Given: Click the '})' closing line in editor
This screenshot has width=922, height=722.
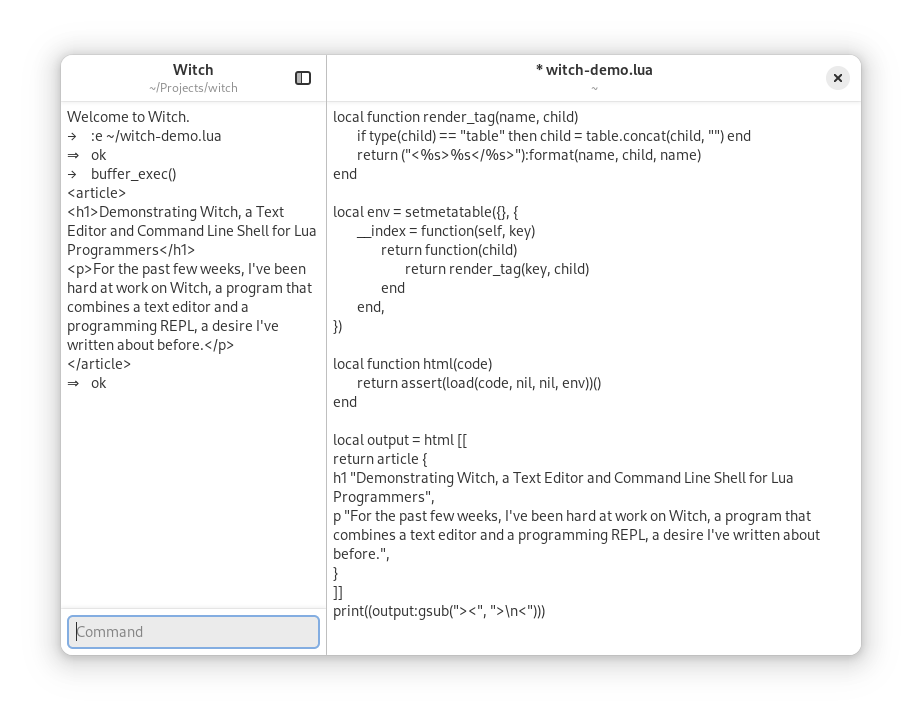Looking at the screenshot, I should [x=338, y=326].
